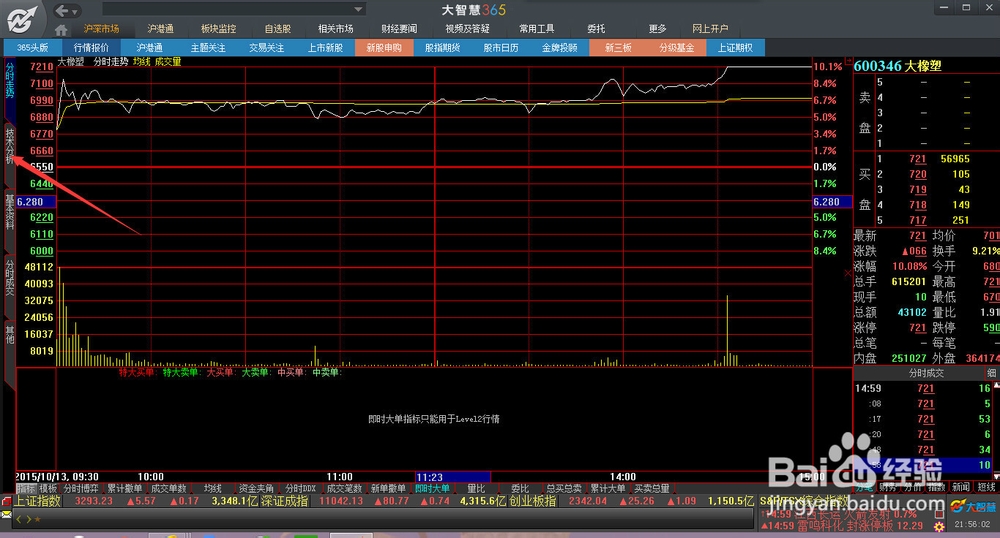Select the 新闻 panel tab

click(960, 487)
